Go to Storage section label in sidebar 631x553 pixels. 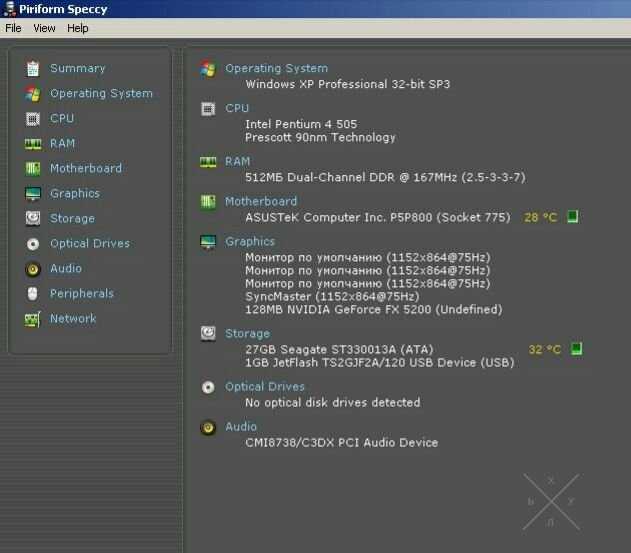[x=72, y=219]
